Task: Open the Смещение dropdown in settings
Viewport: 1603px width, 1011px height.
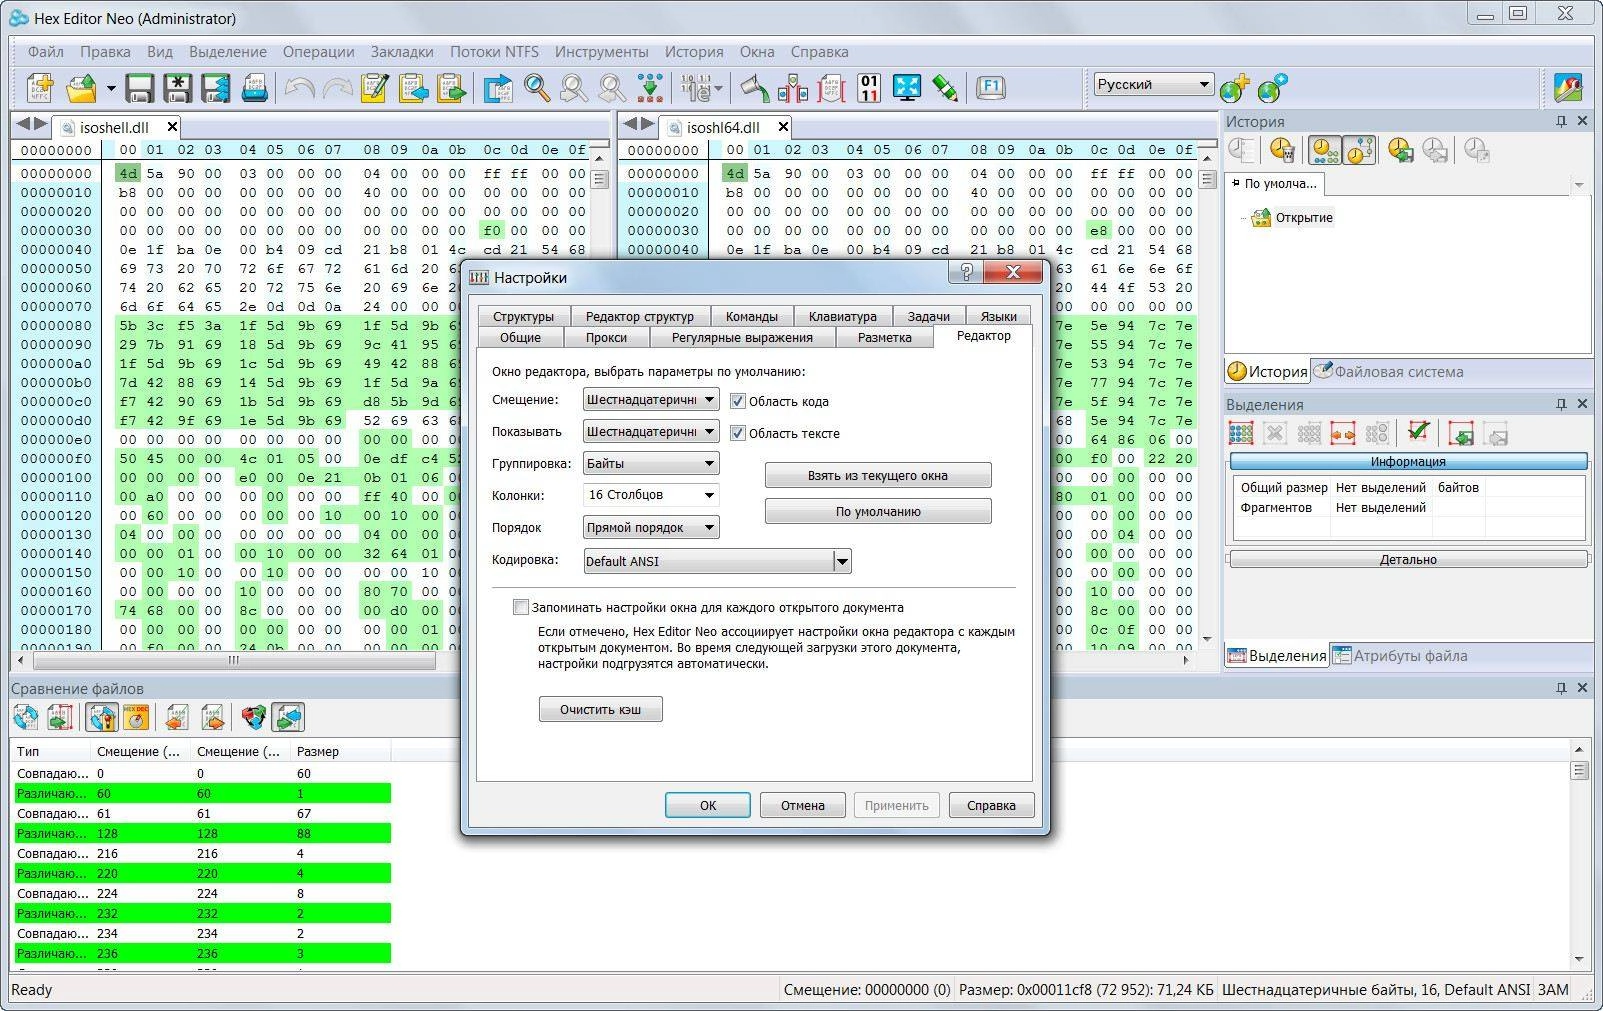Action: pyautogui.click(x=651, y=400)
